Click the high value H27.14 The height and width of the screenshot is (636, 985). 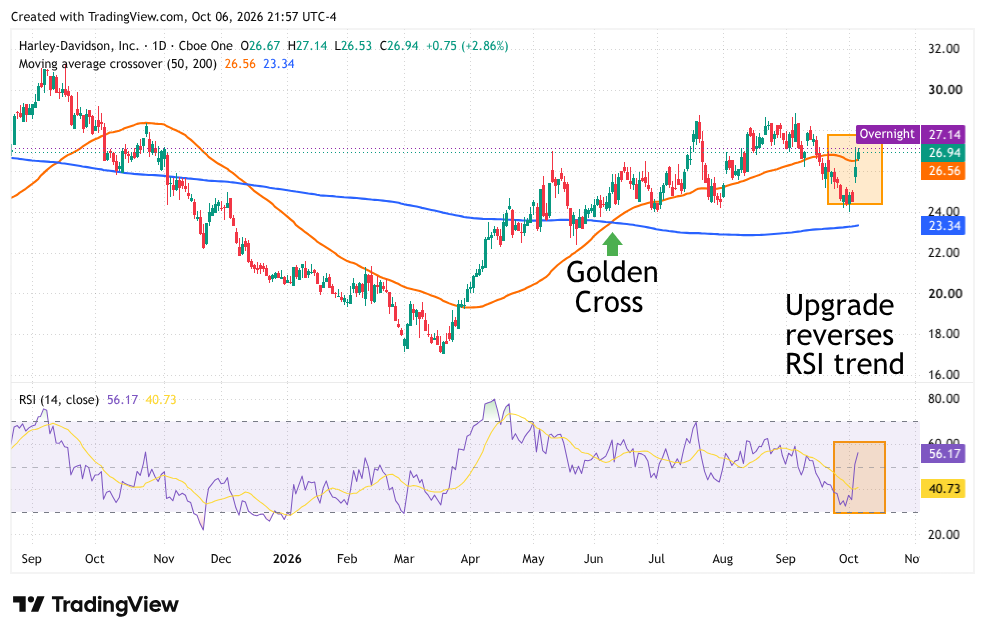(307, 46)
